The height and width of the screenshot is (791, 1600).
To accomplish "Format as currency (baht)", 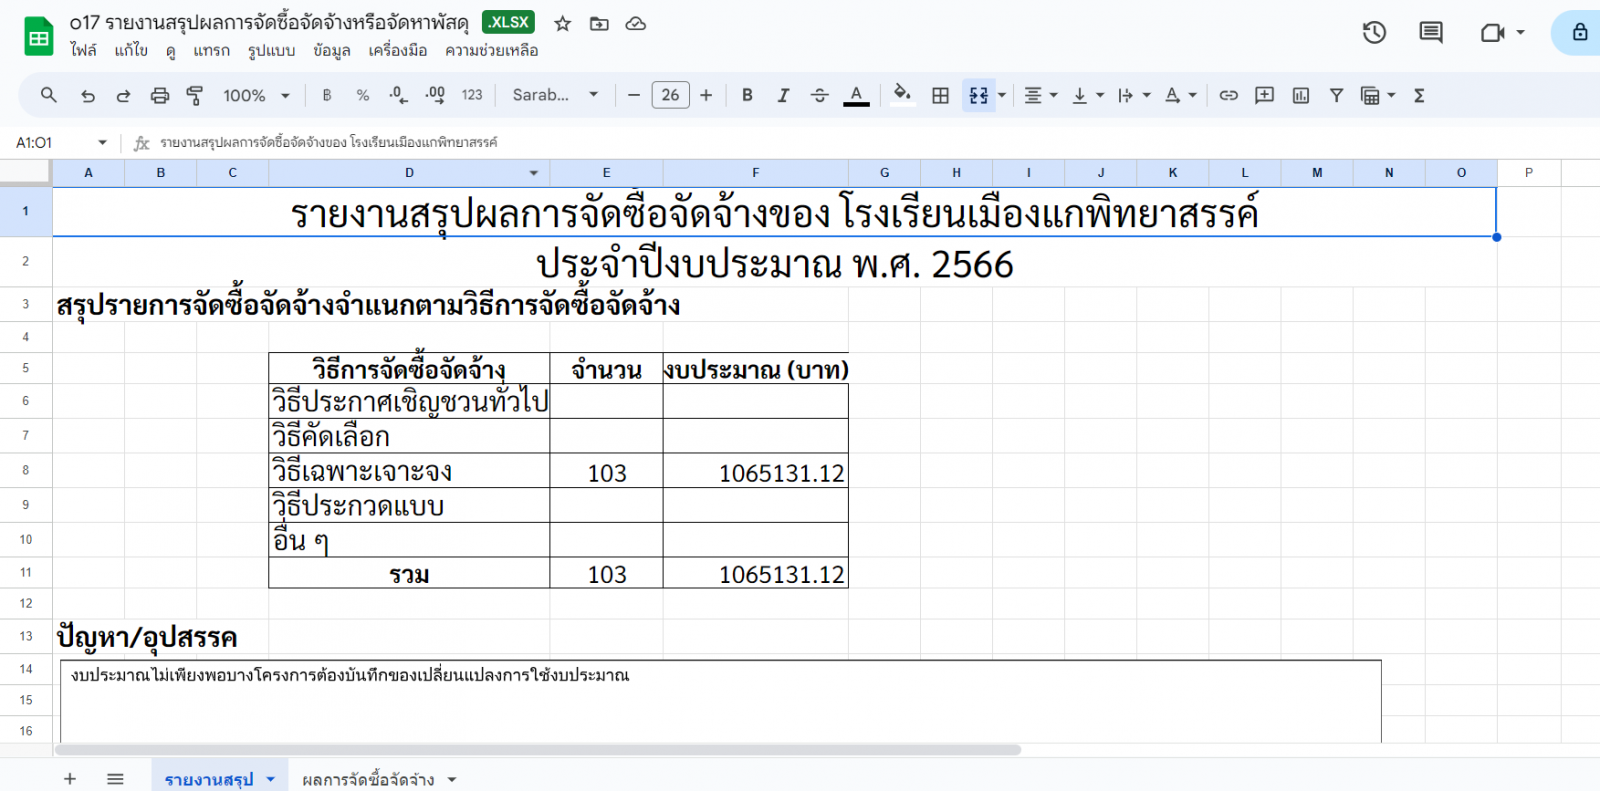I will point(327,95).
